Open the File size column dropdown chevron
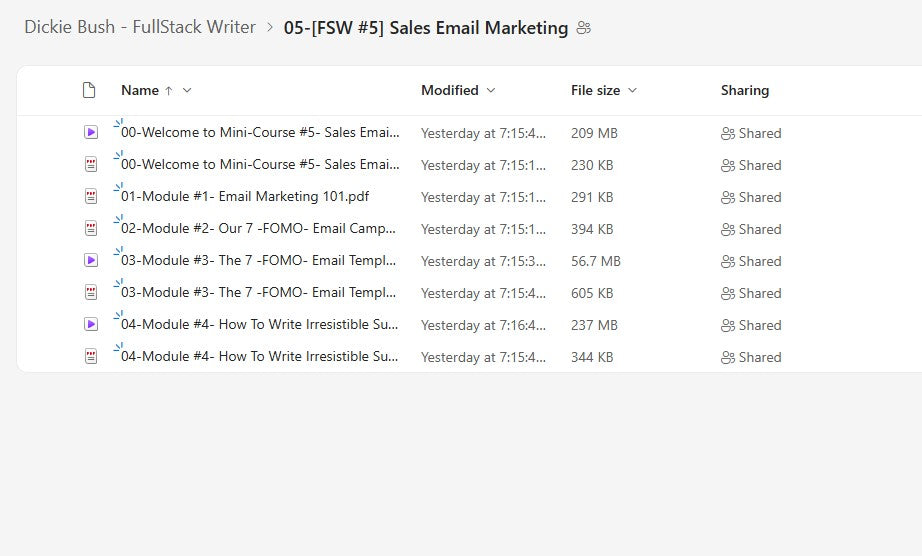The height and width of the screenshot is (556, 922). click(632, 91)
